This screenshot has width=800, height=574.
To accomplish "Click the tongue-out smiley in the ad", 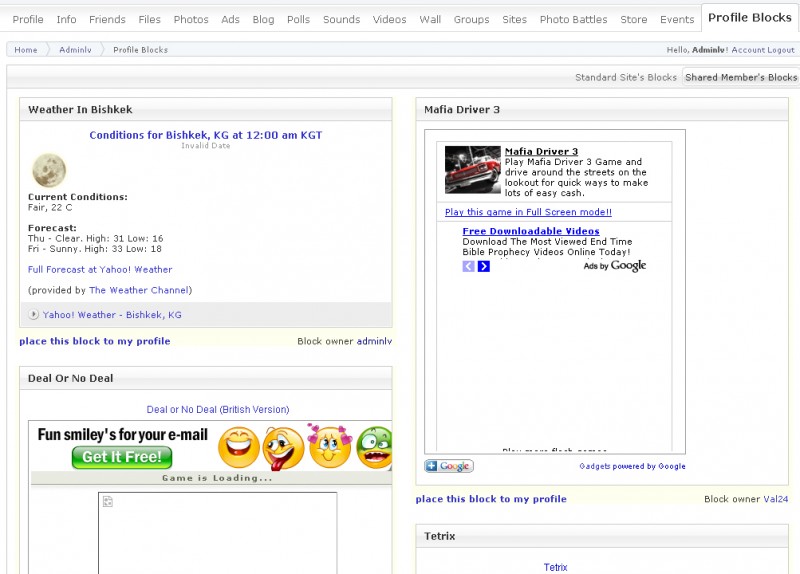I will tap(283, 448).
